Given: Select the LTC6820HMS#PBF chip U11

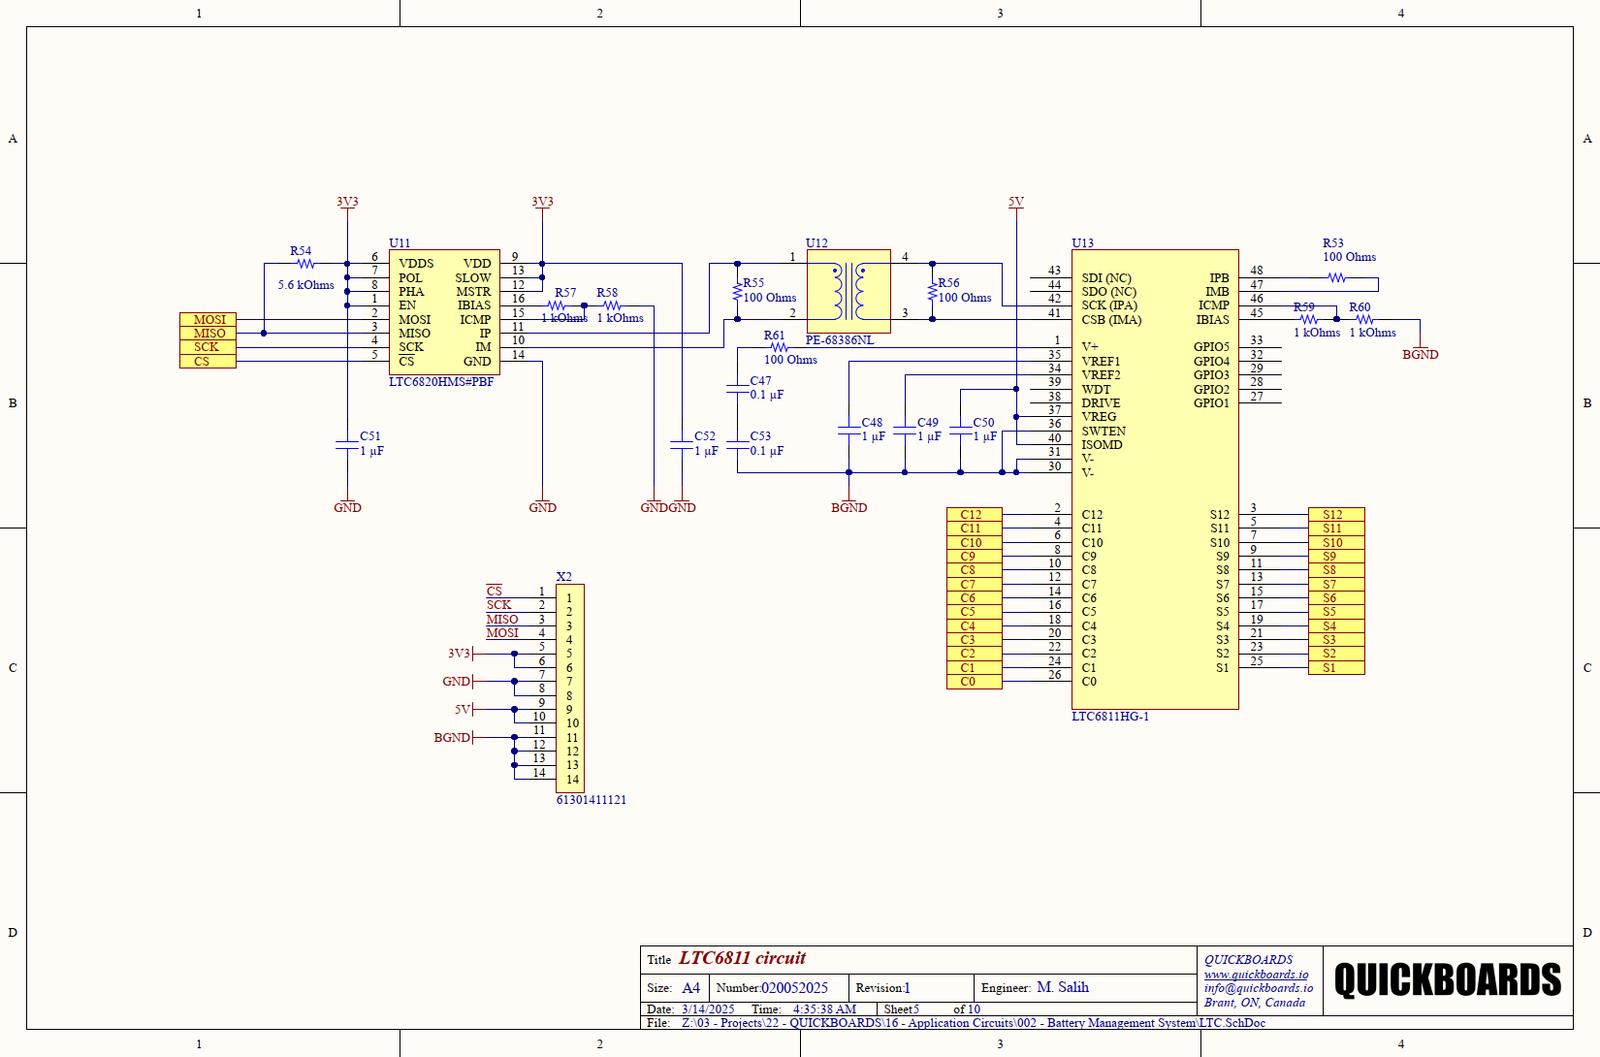Looking at the screenshot, I should click(444, 310).
